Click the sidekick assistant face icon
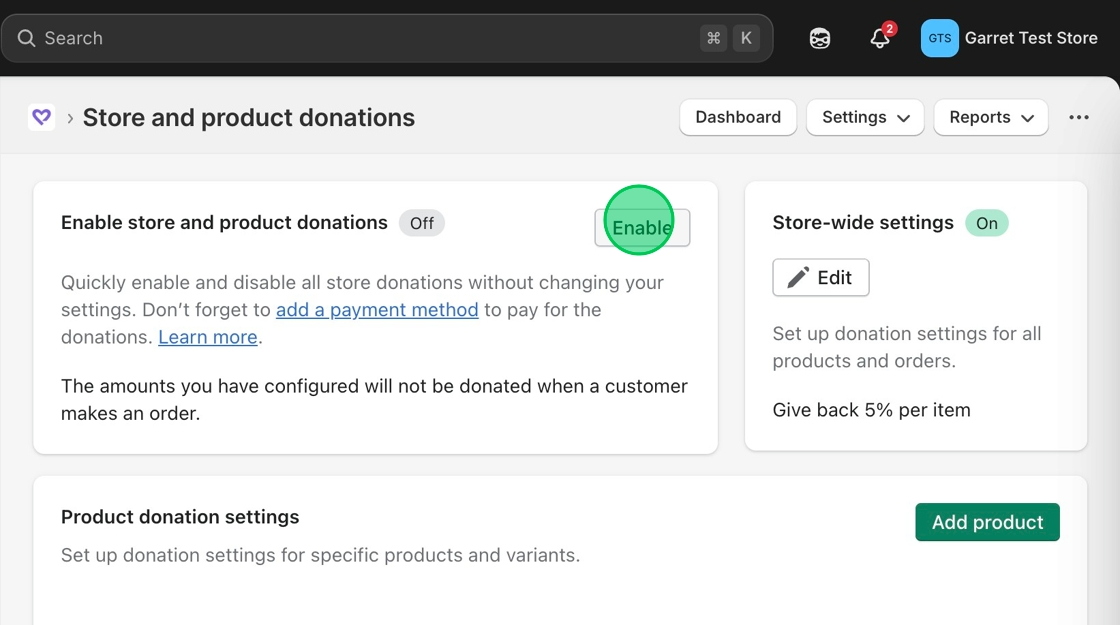Viewport: 1120px width, 625px height. click(820, 38)
